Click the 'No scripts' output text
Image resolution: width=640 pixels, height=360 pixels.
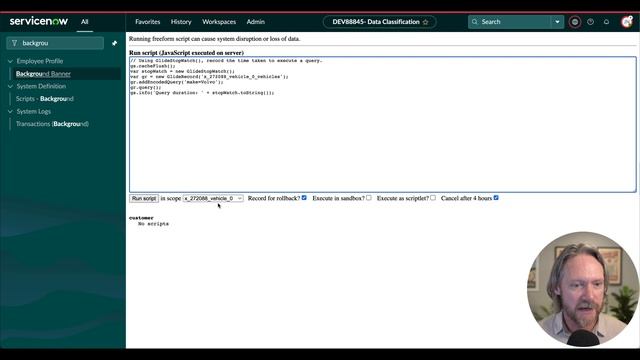153,224
